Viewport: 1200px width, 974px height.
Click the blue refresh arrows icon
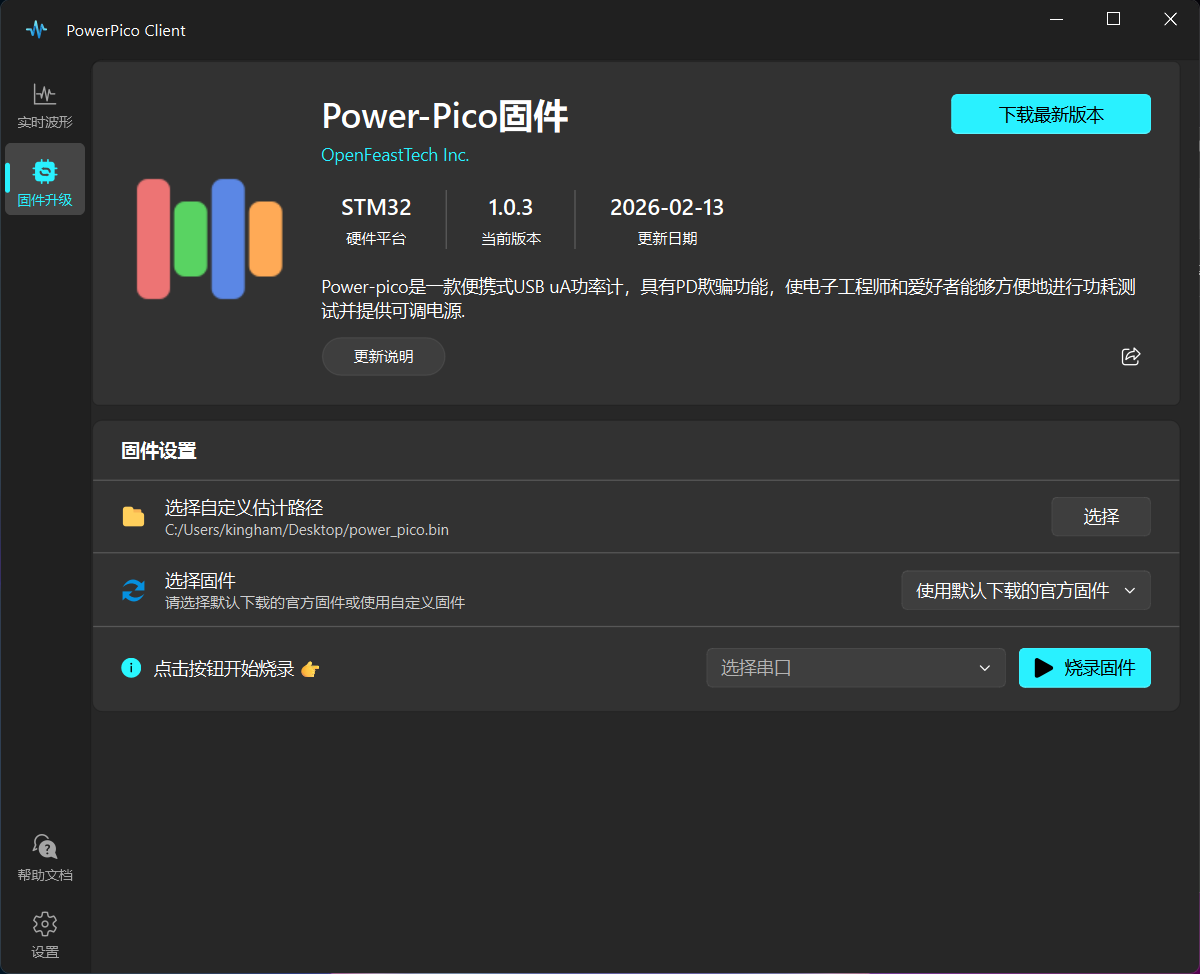(x=133, y=590)
